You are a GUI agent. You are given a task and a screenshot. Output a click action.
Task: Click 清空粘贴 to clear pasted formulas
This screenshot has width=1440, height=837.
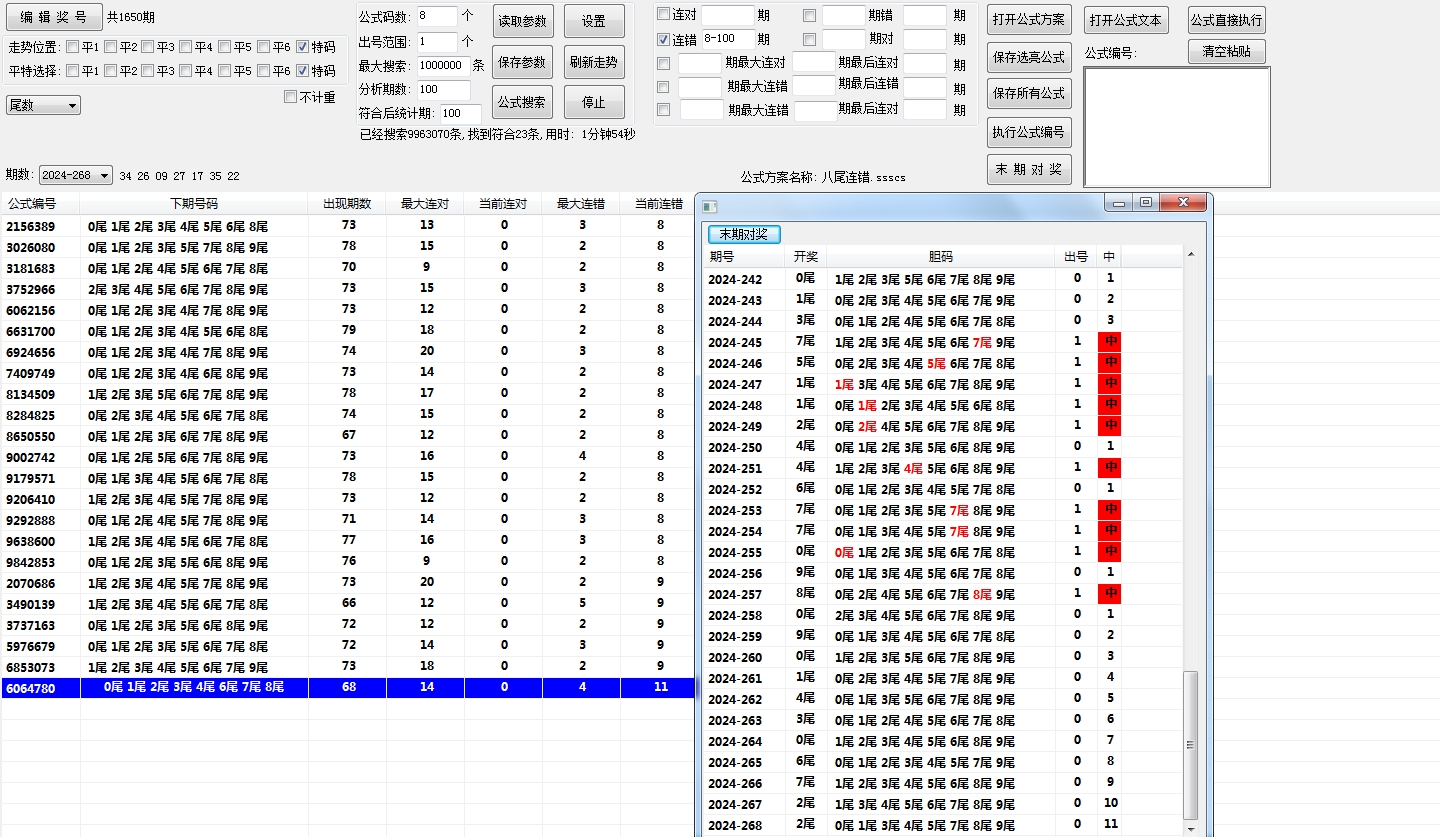pyautogui.click(x=1226, y=51)
